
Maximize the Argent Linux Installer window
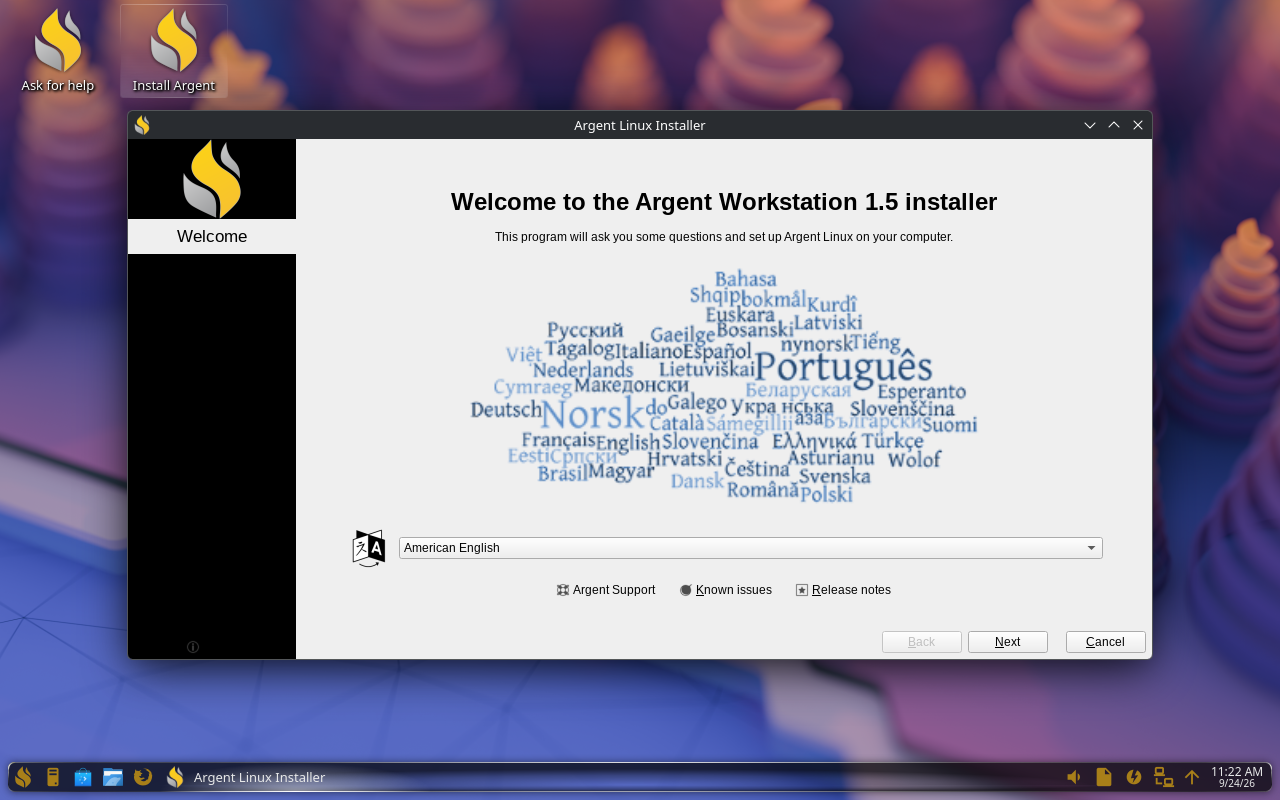(x=1114, y=125)
